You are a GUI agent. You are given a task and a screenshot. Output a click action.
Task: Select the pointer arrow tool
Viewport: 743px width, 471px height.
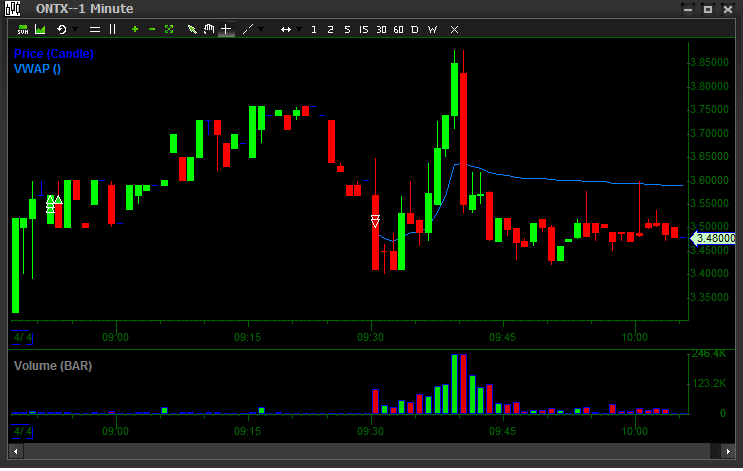pos(192,29)
